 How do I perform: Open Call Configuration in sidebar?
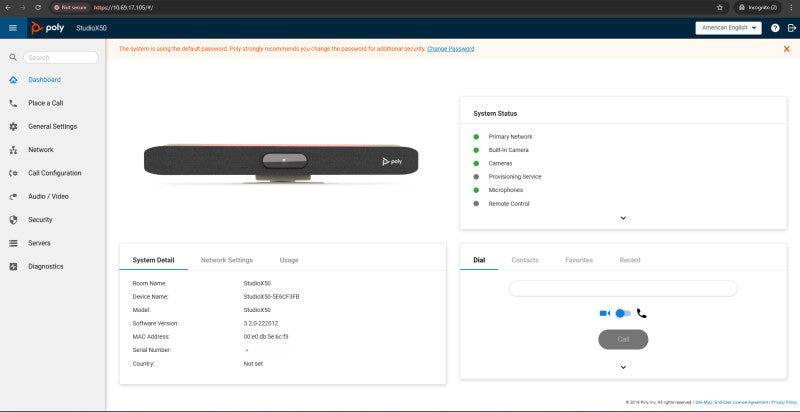pos(55,173)
